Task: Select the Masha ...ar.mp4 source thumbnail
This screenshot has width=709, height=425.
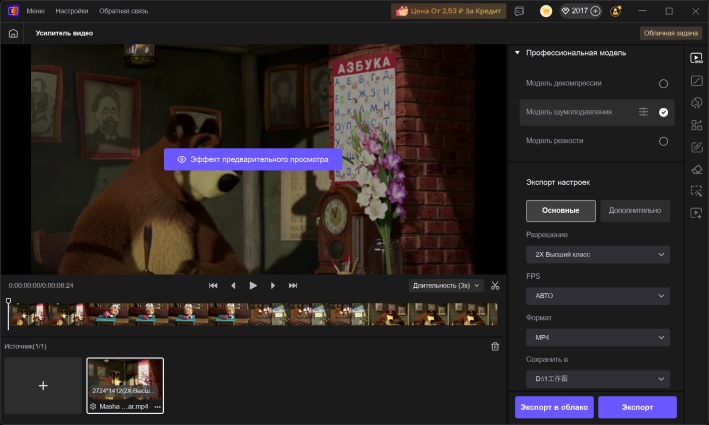Action: click(125, 386)
